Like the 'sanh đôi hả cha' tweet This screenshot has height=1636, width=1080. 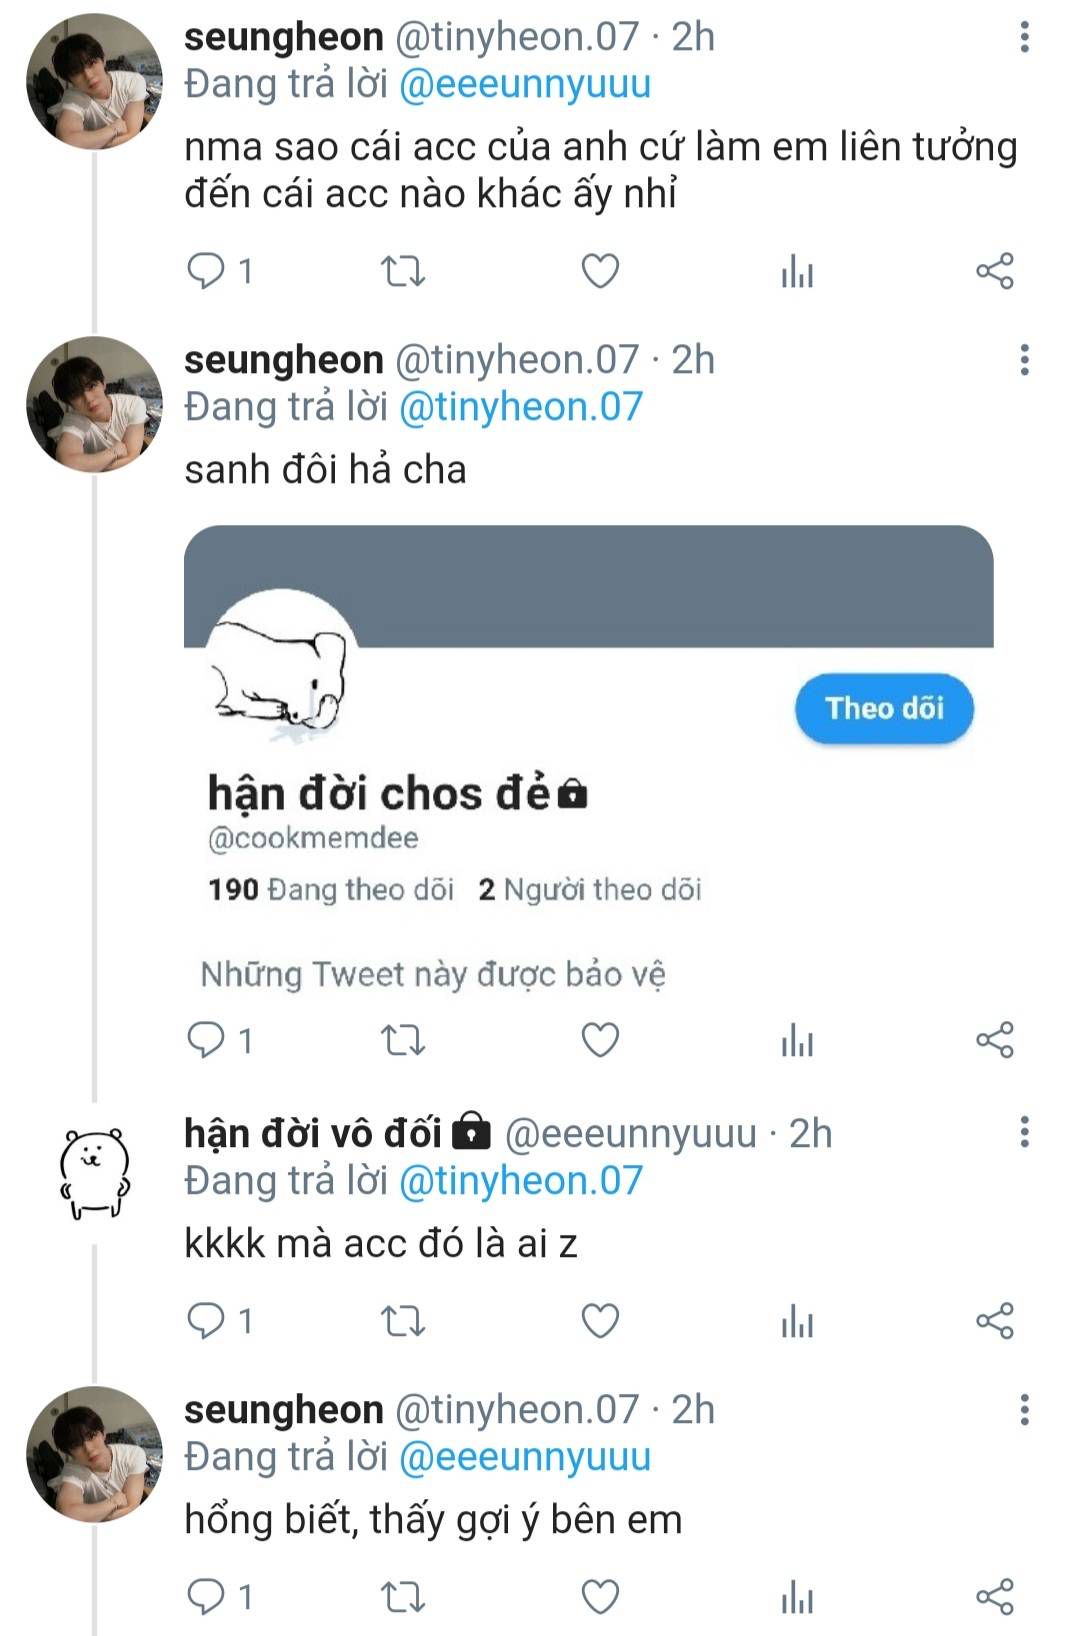click(600, 1040)
